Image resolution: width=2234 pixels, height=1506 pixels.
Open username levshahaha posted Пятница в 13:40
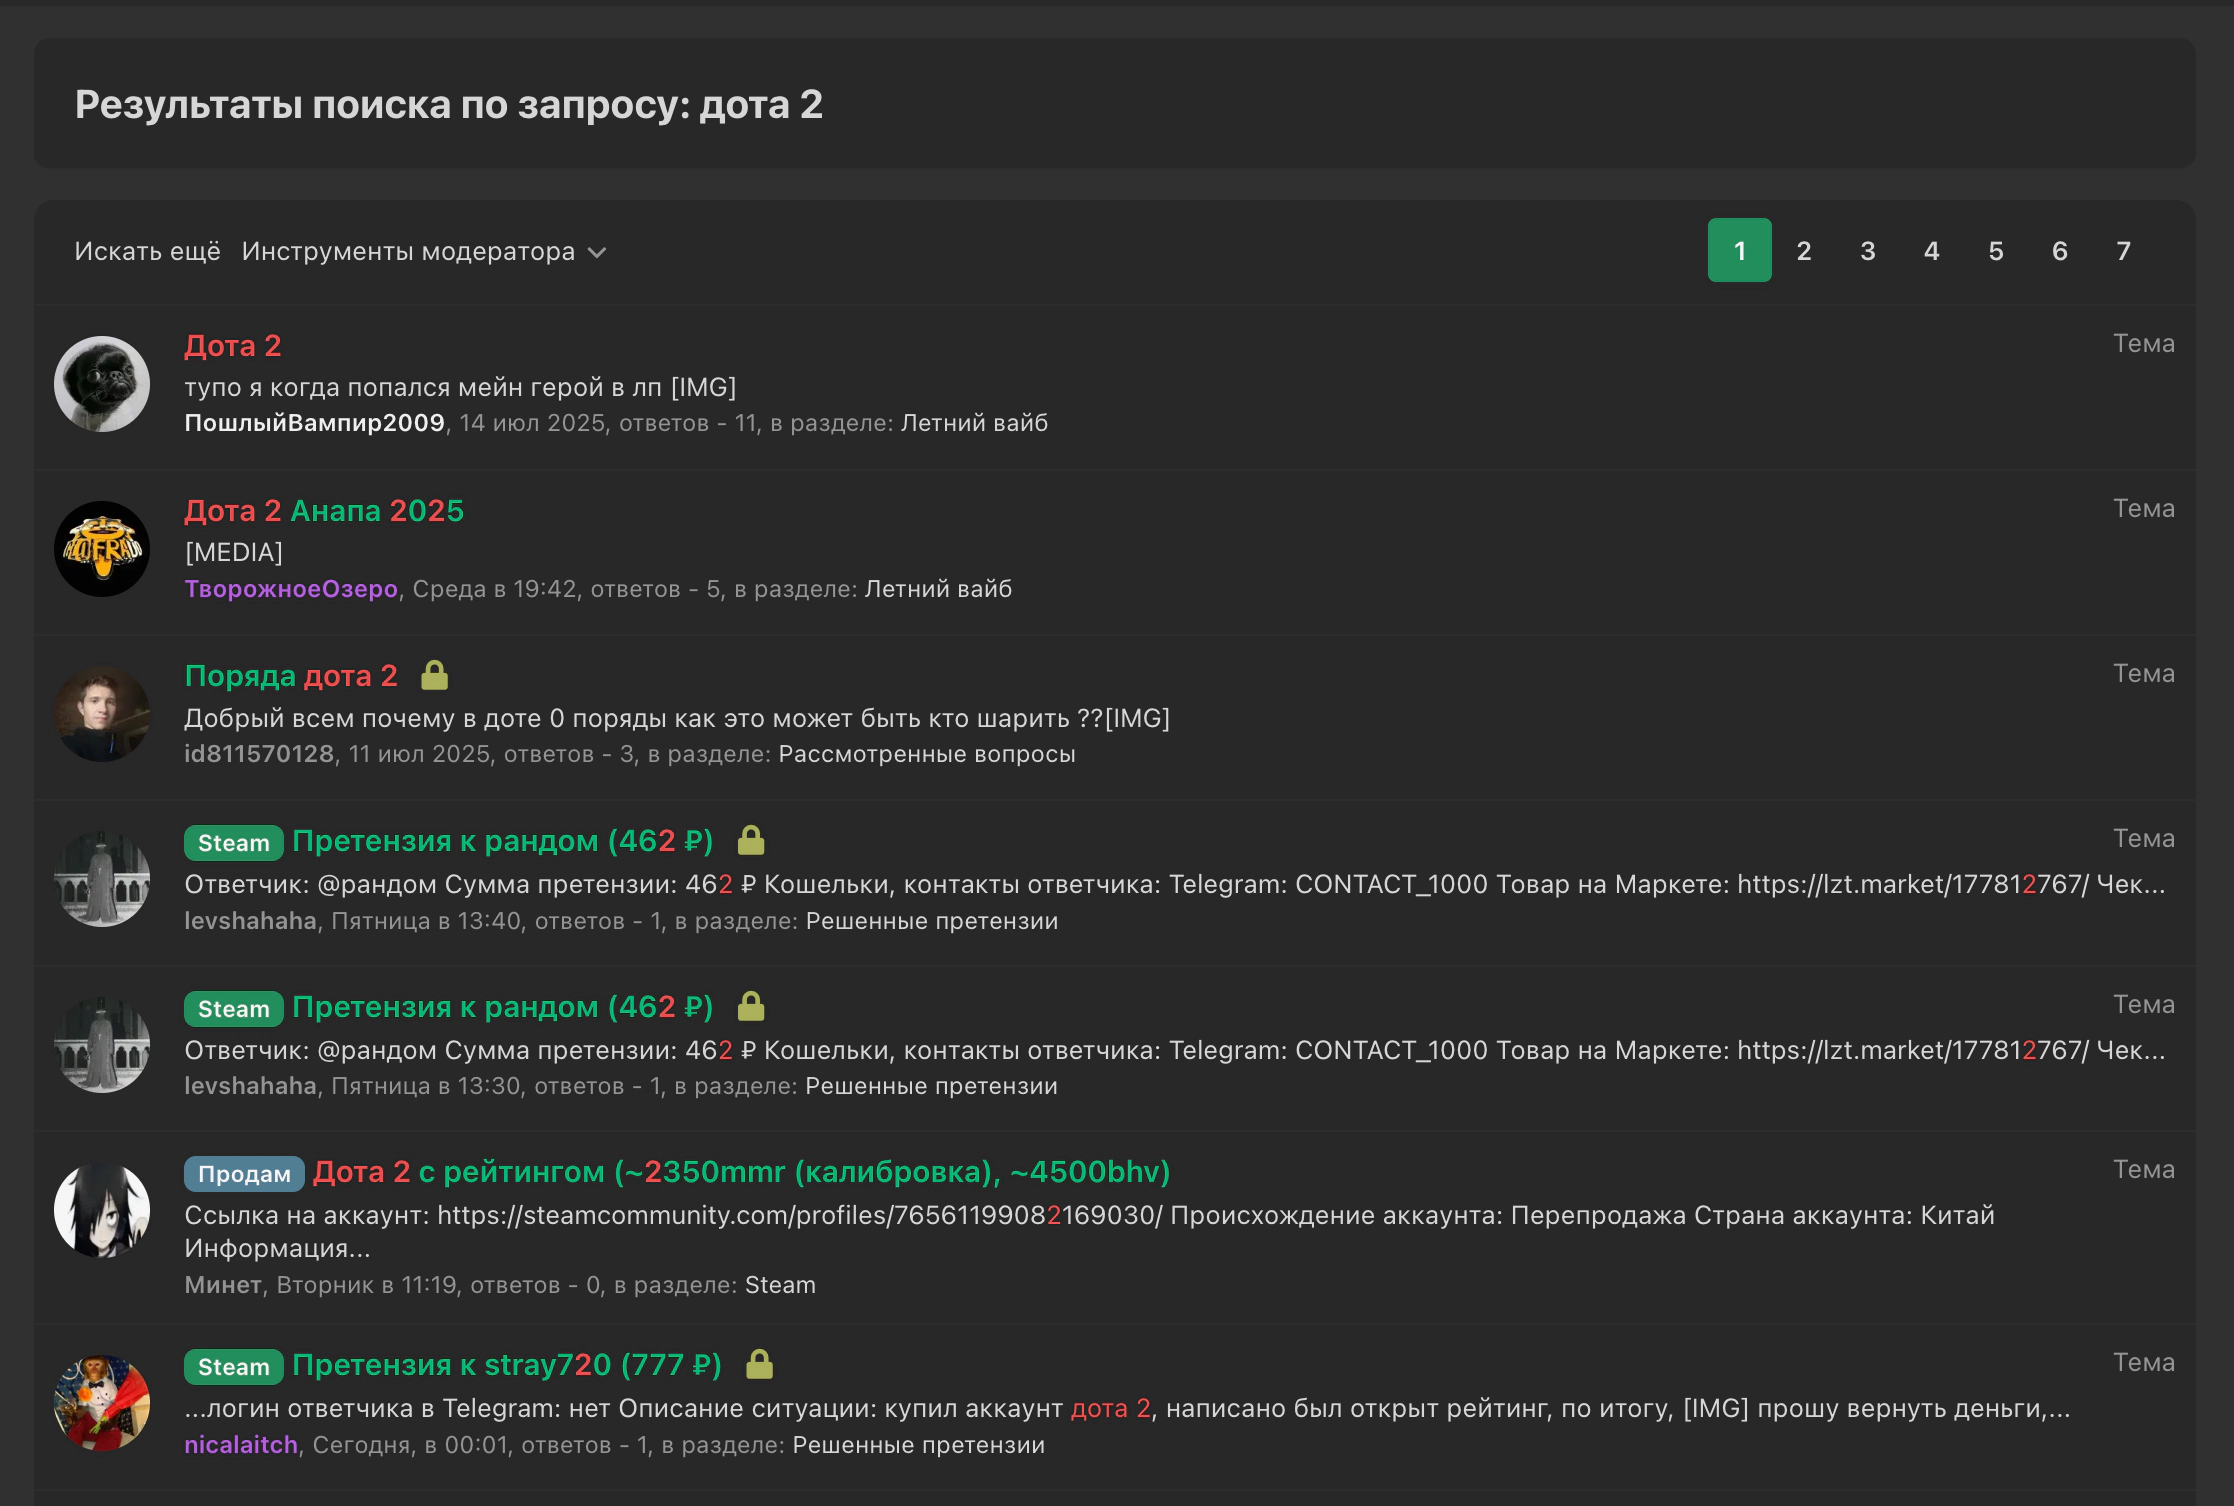point(250,921)
